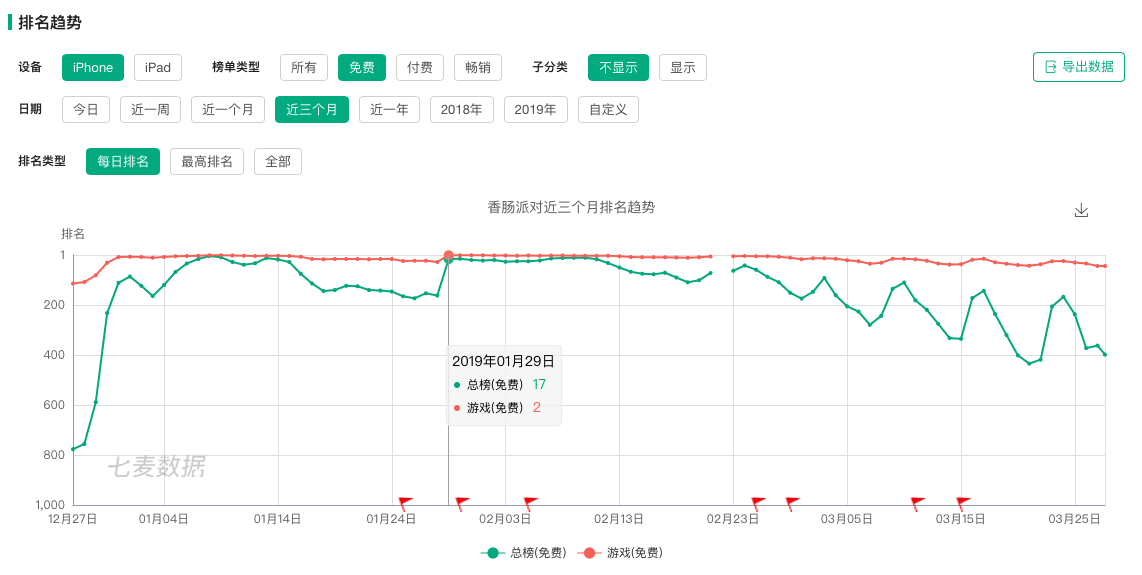Choose the 近一周 date range
Viewport: 1142px width, 575px height.
point(150,109)
